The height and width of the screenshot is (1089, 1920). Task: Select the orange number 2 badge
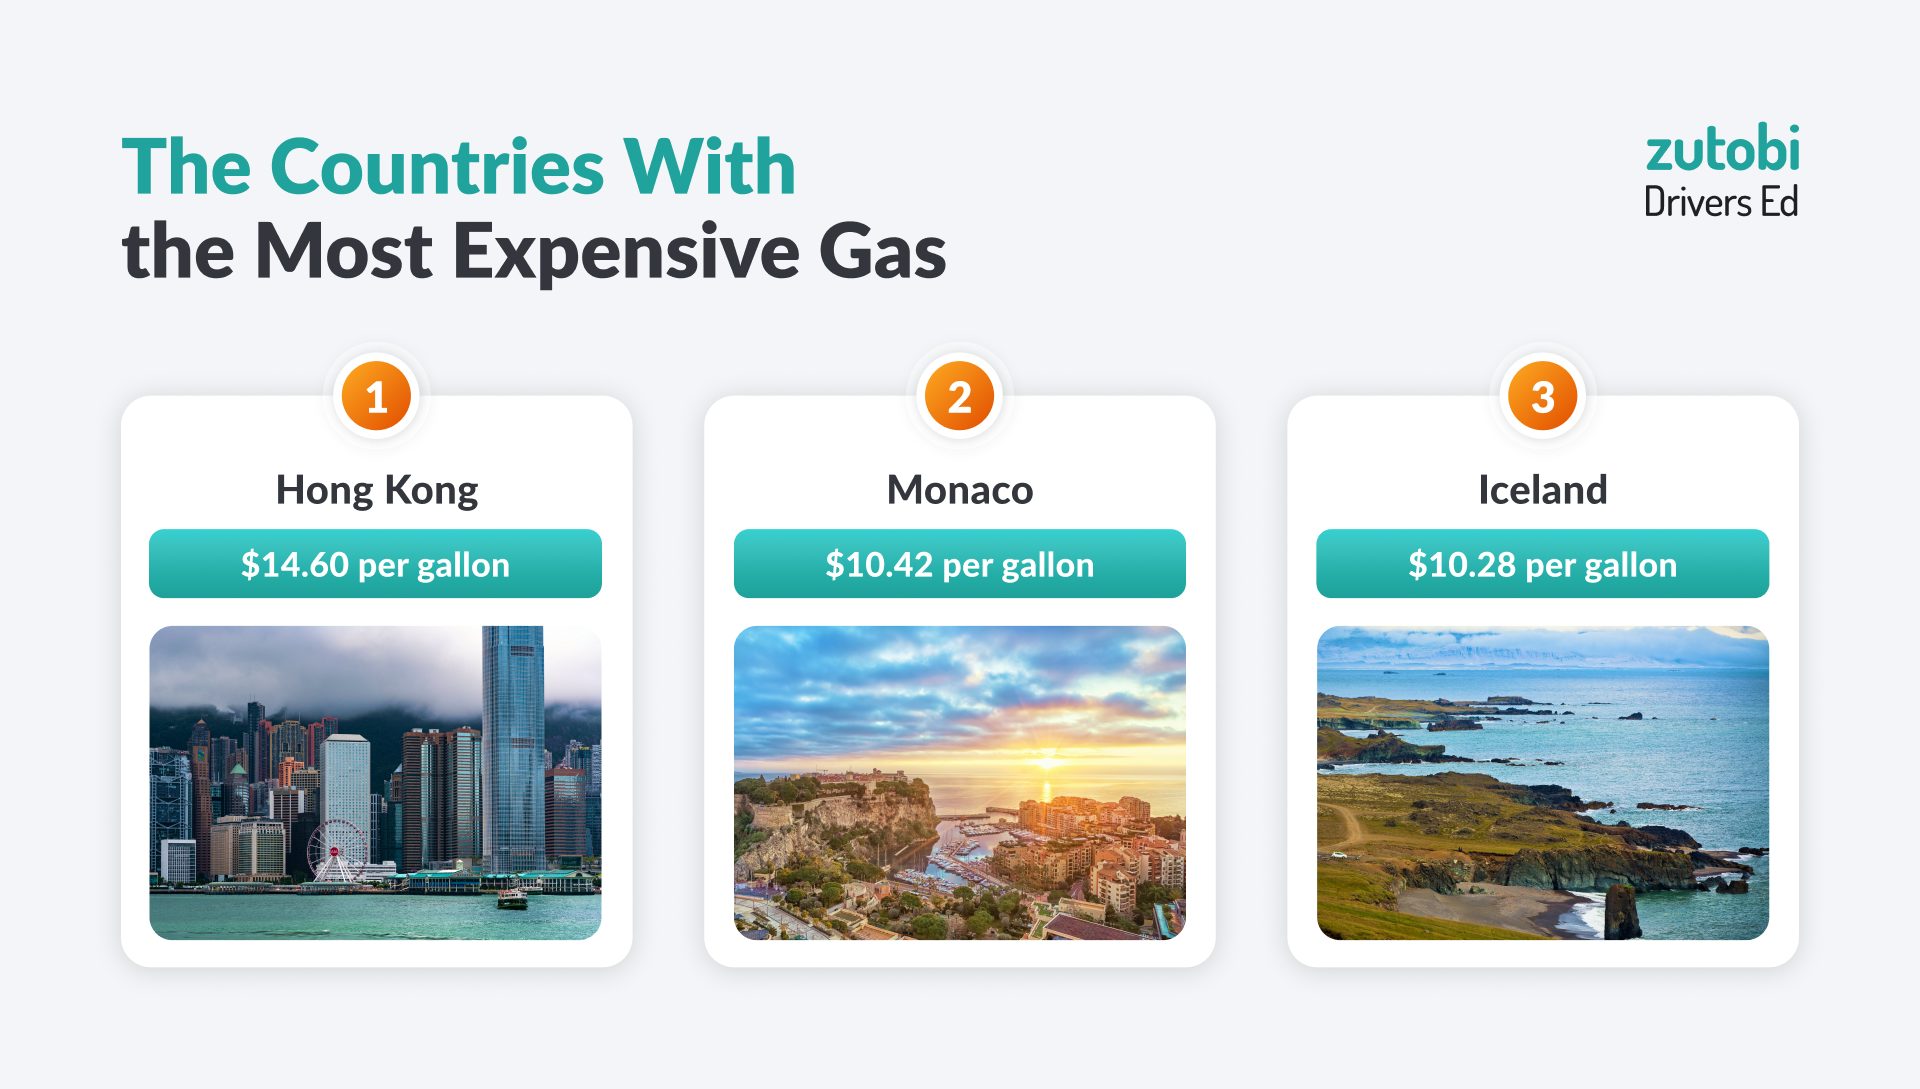959,397
